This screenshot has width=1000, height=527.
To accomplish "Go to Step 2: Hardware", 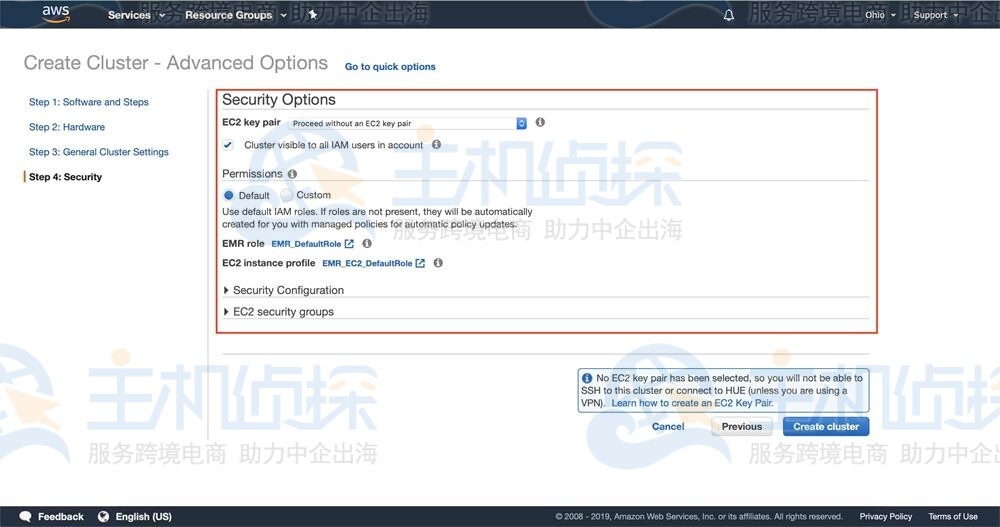I will pos(67,127).
